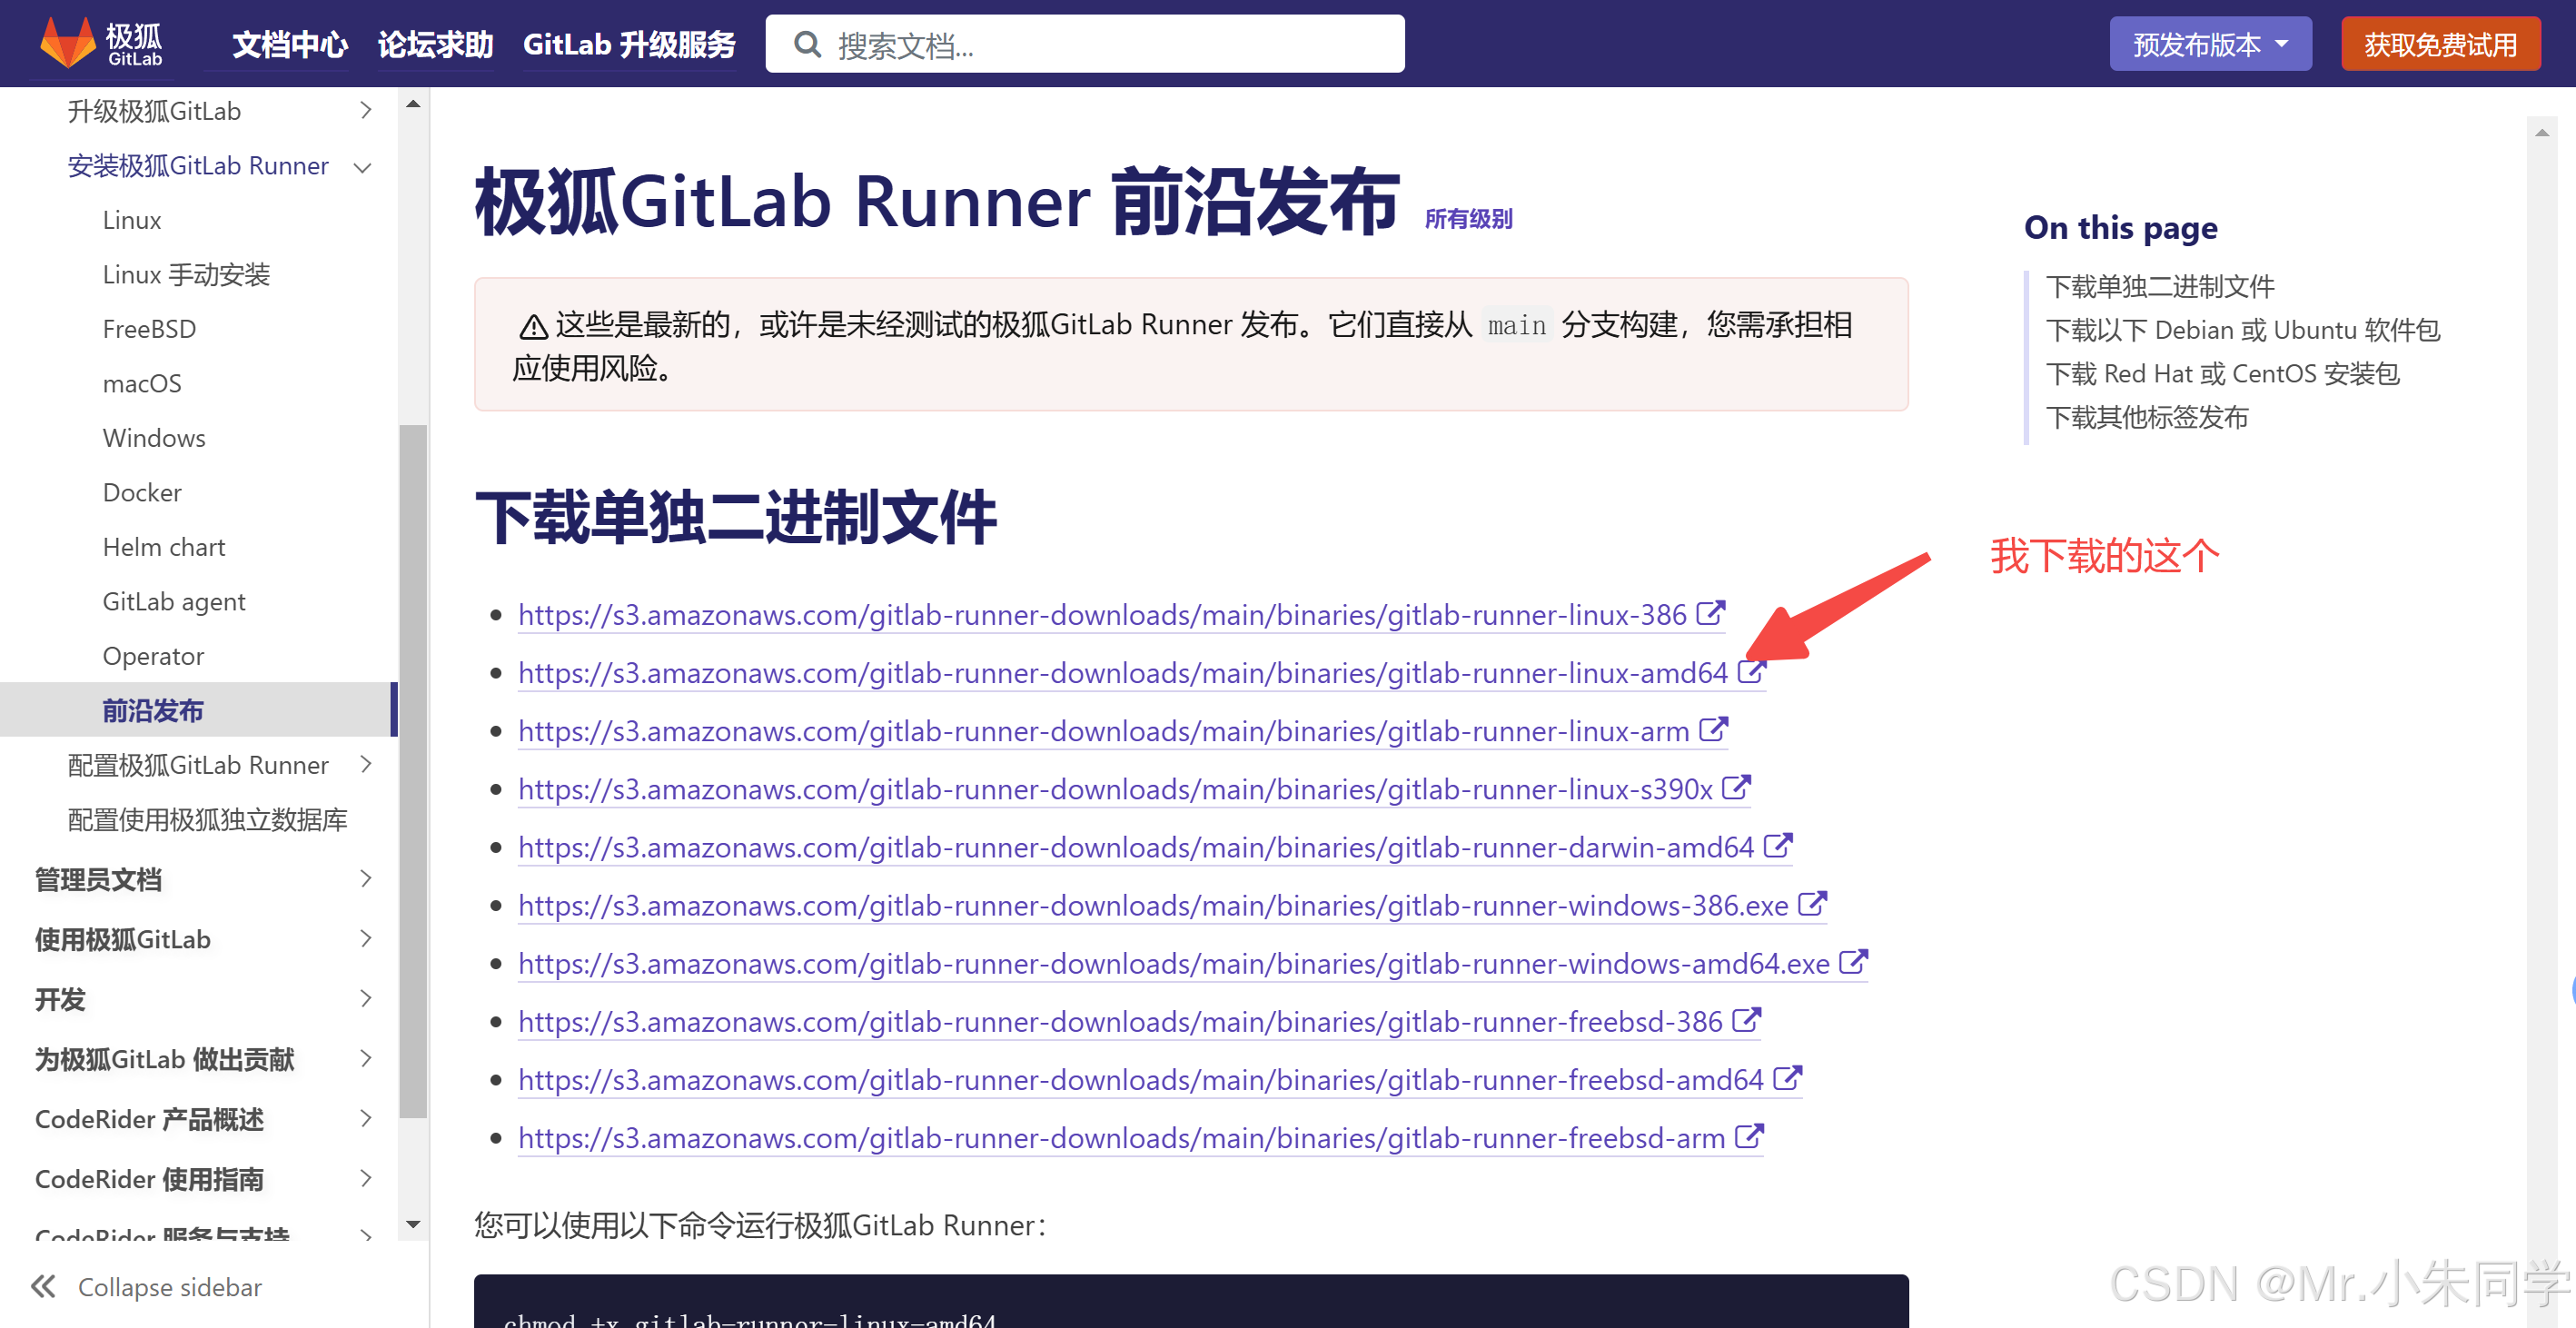2576x1328 pixels.
Task: Expand 为极狐GitLab 做出贡献 chevron
Action: tap(365, 1058)
